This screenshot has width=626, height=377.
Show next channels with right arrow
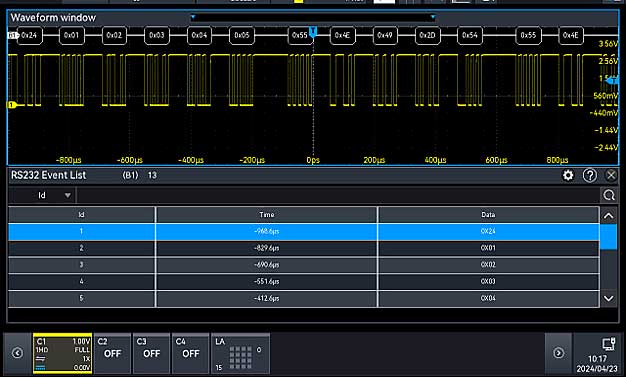(558, 353)
